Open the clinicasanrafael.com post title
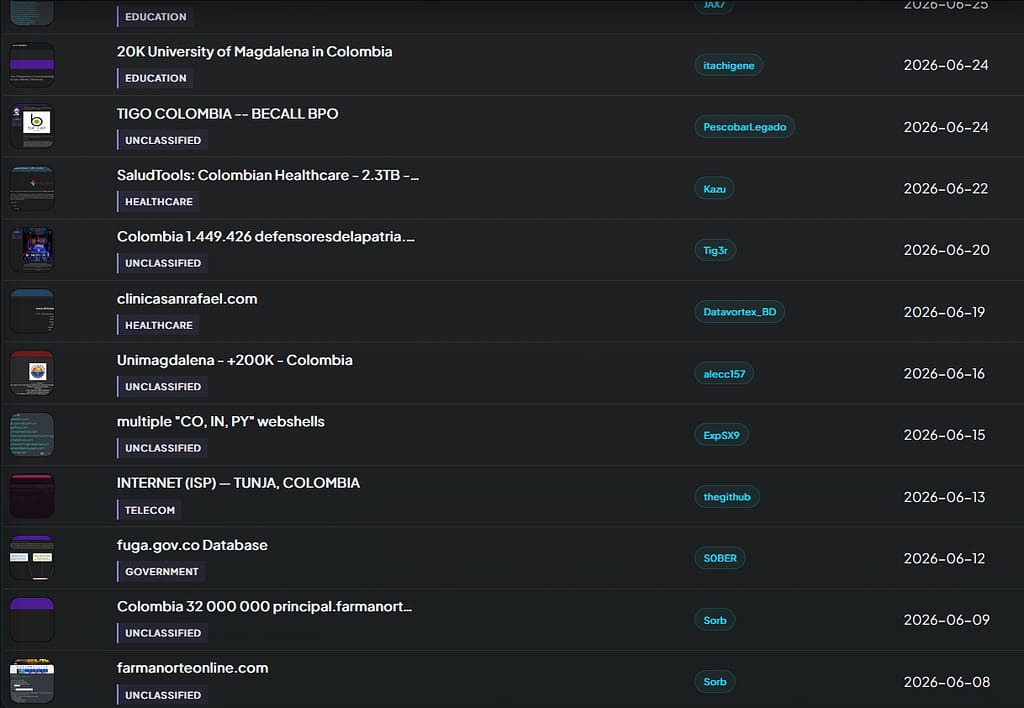The image size is (1024, 708). click(187, 298)
